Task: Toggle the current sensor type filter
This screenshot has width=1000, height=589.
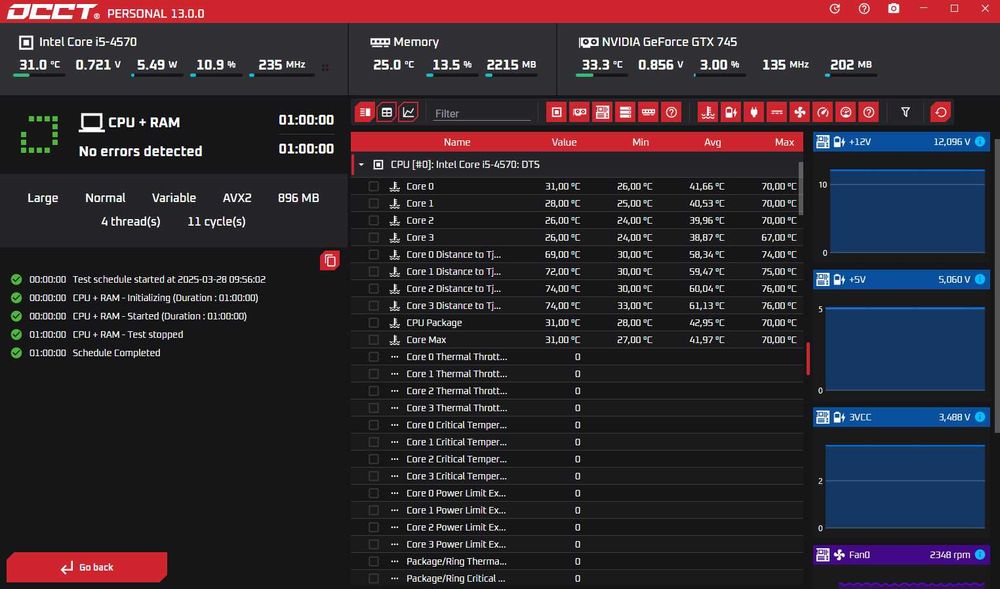Action: 777,112
